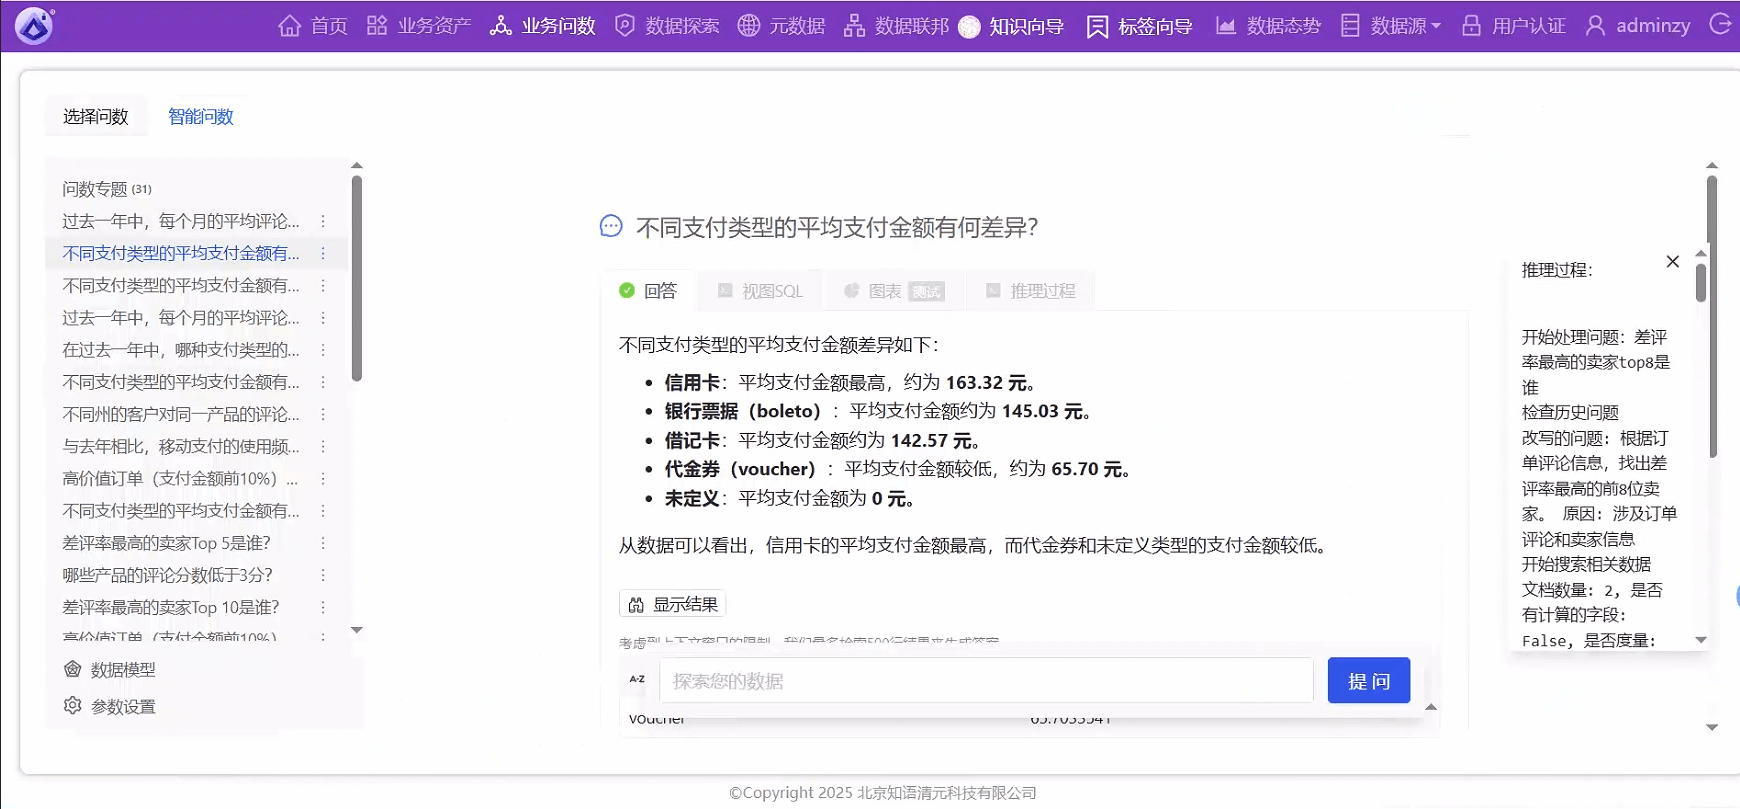Open the 数据态势 chart page
This screenshot has height=809, width=1740.
point(1268,26)
